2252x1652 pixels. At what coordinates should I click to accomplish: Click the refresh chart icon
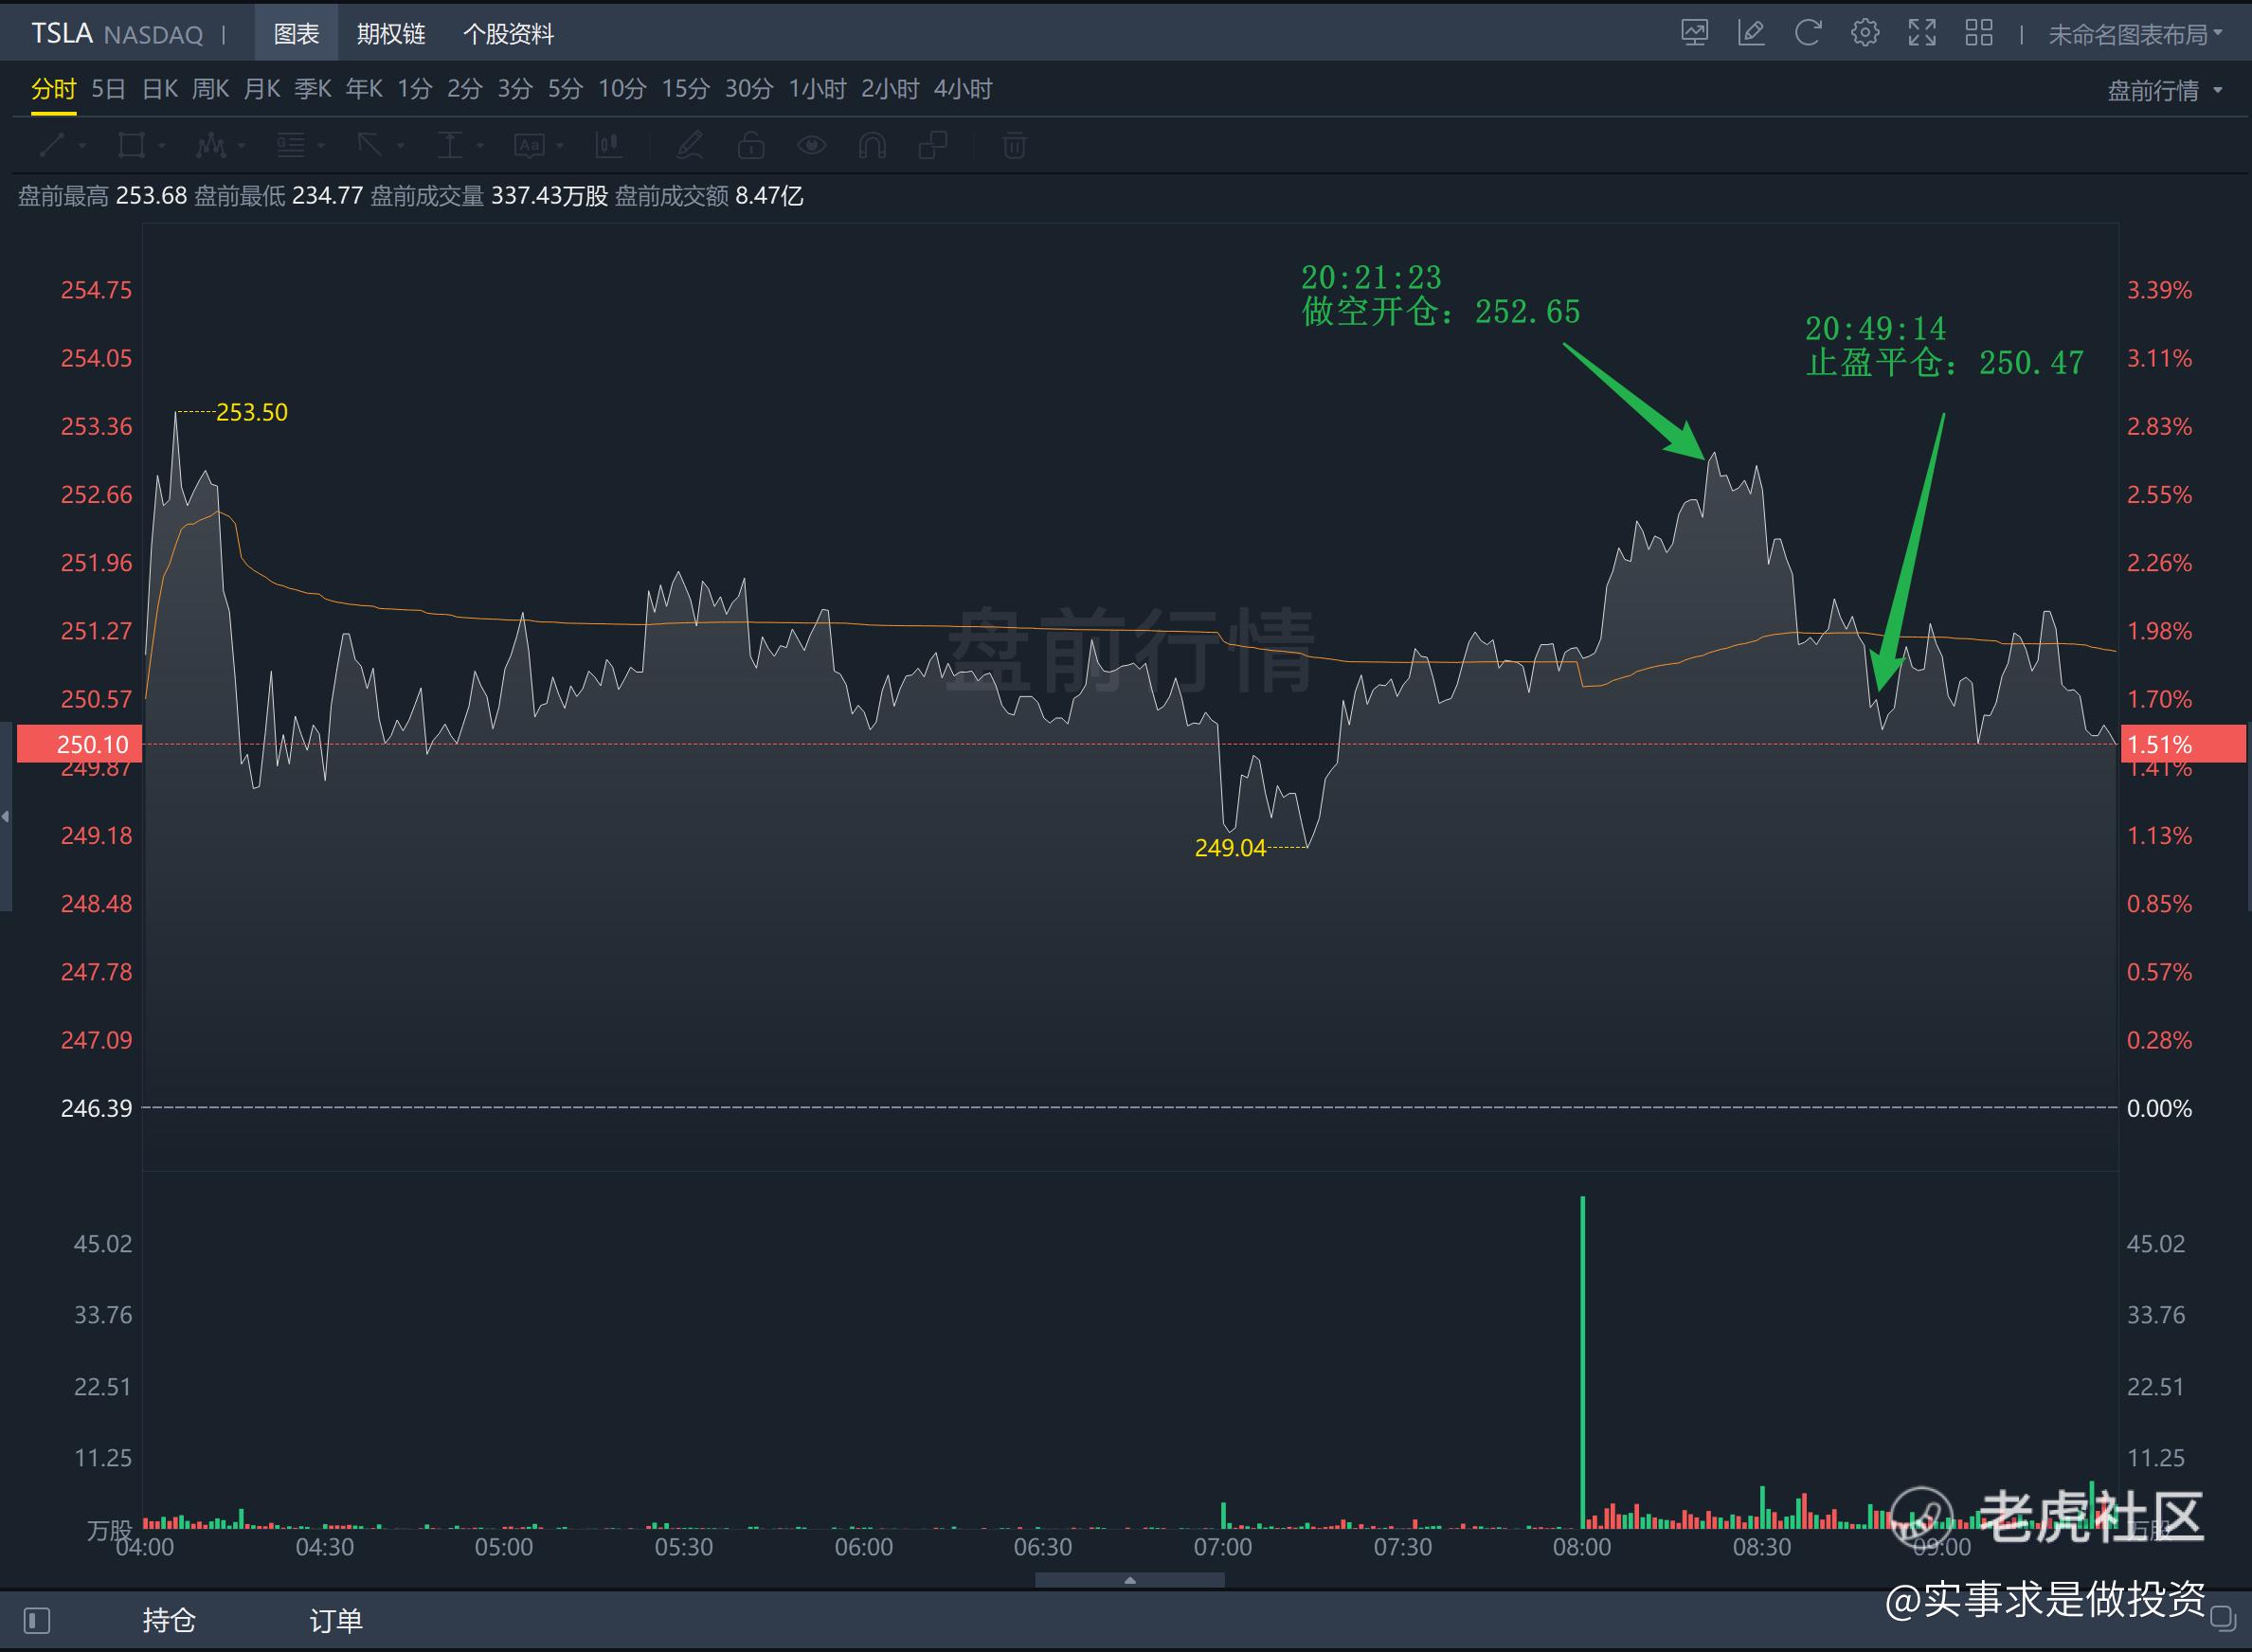[x=1807, y=33]
